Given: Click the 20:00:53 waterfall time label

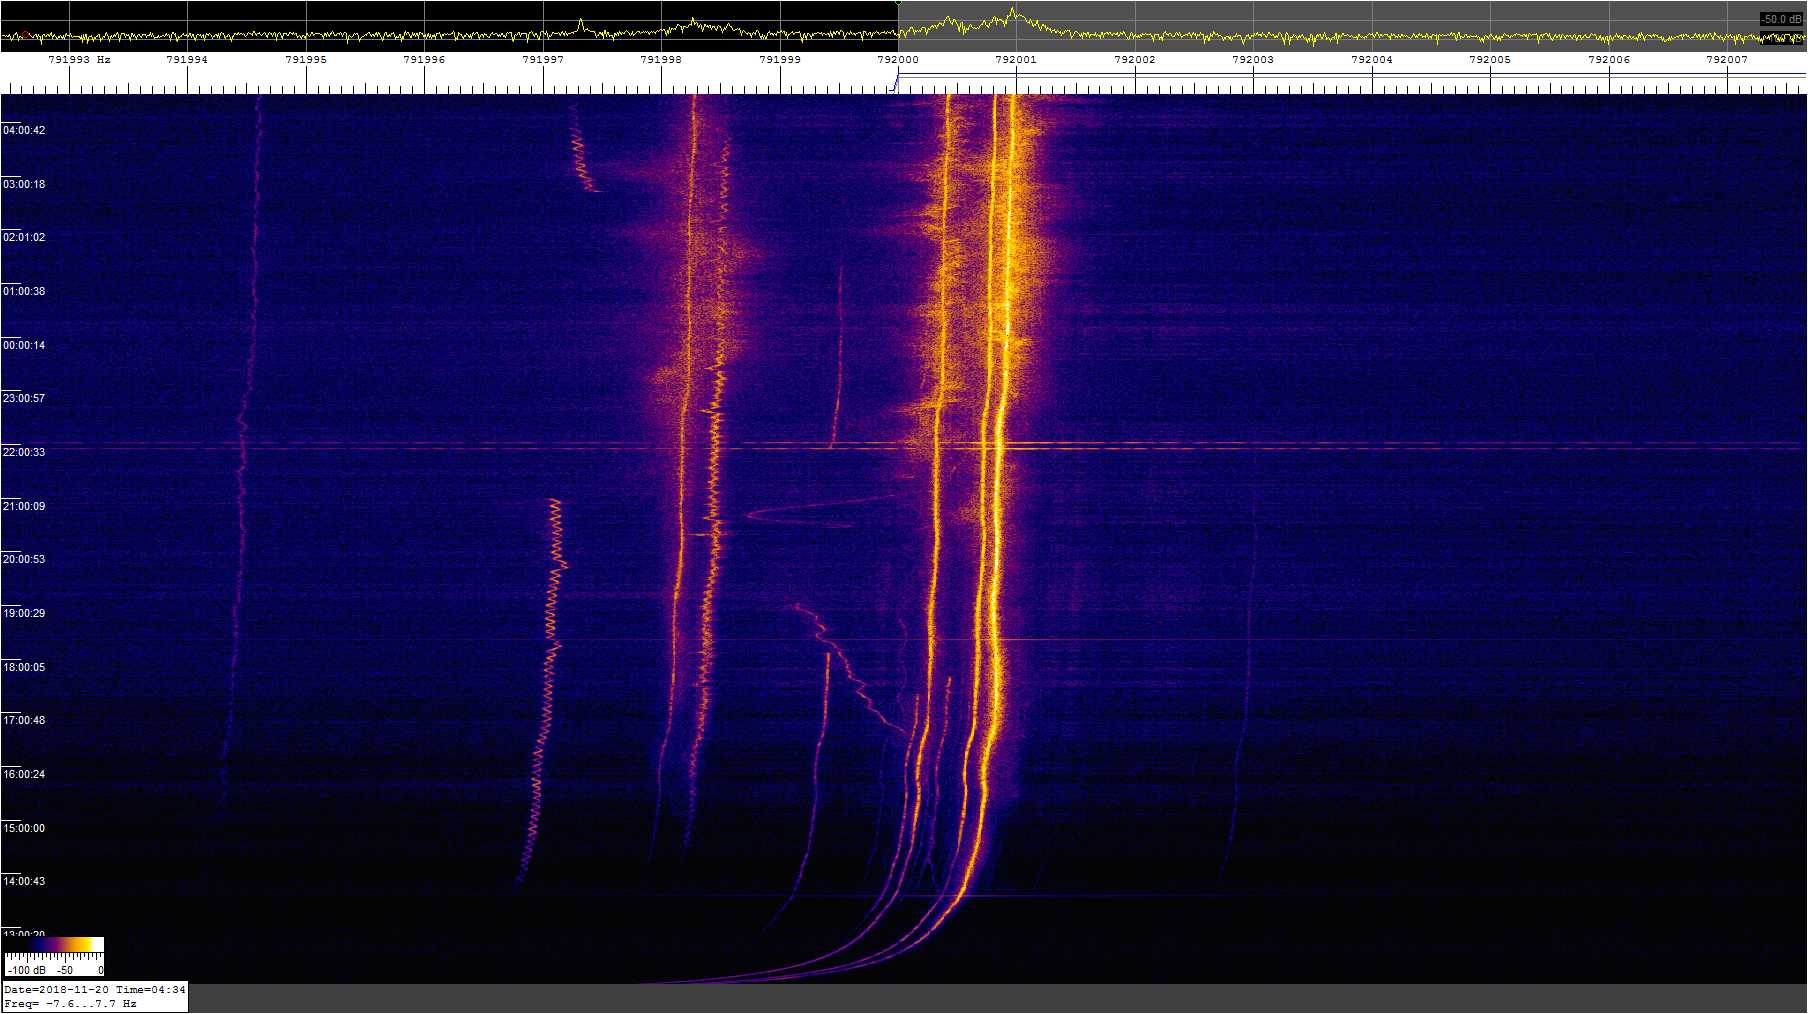Looking at the screenshot, I should point(24,560).
